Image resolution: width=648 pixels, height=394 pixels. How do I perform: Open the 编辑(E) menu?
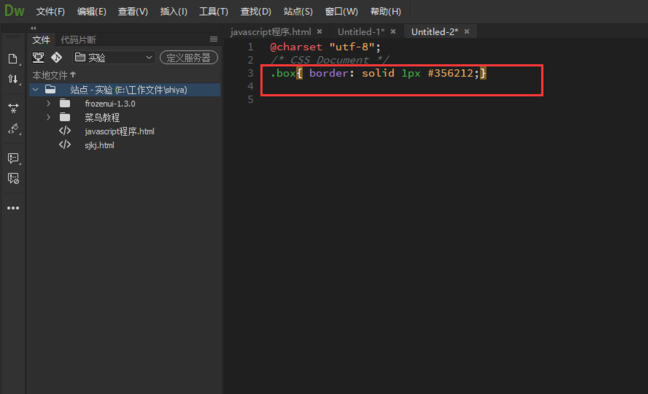91,12
